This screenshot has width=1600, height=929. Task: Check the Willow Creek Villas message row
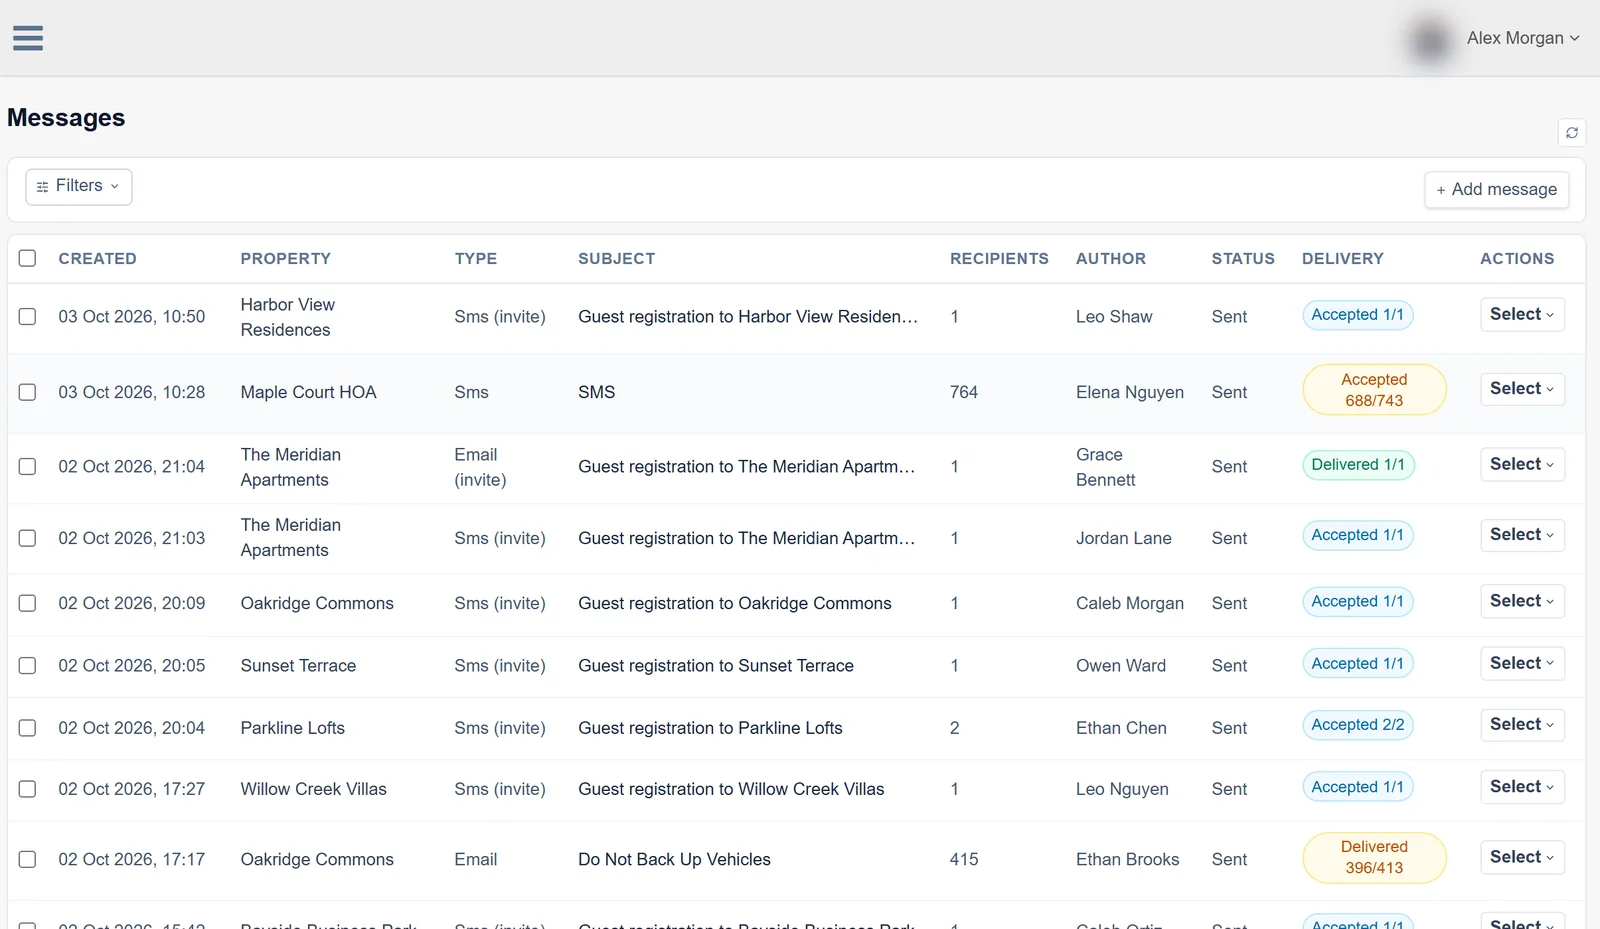click(27, 789)
